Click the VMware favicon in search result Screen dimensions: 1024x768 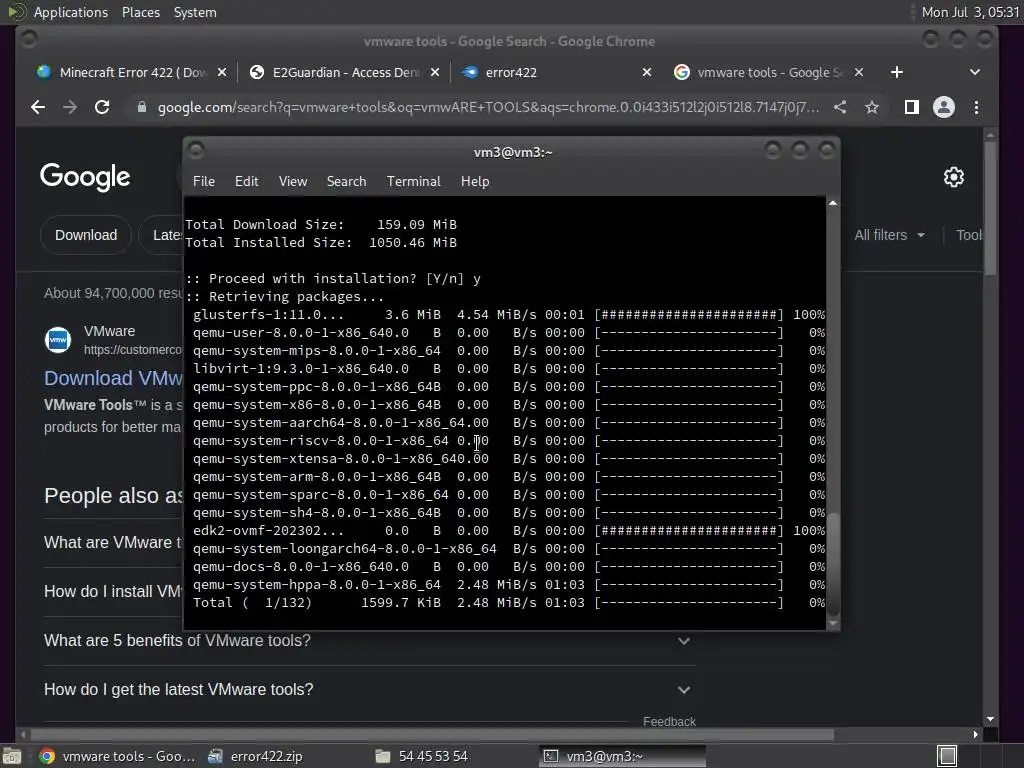(x=57, y=340)
